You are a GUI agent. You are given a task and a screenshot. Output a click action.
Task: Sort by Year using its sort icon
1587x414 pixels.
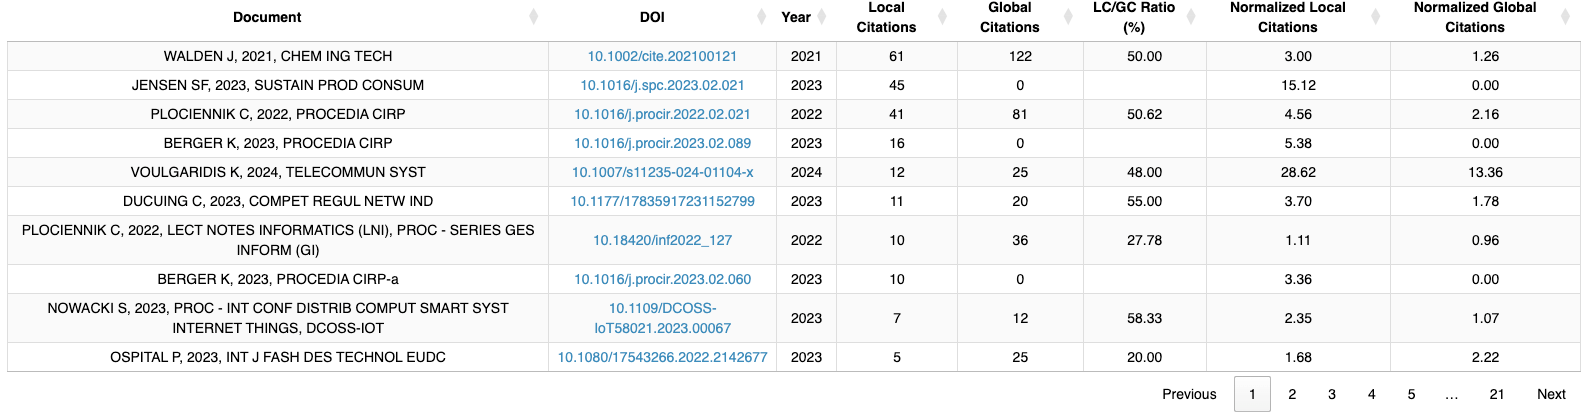click(822, 17)
